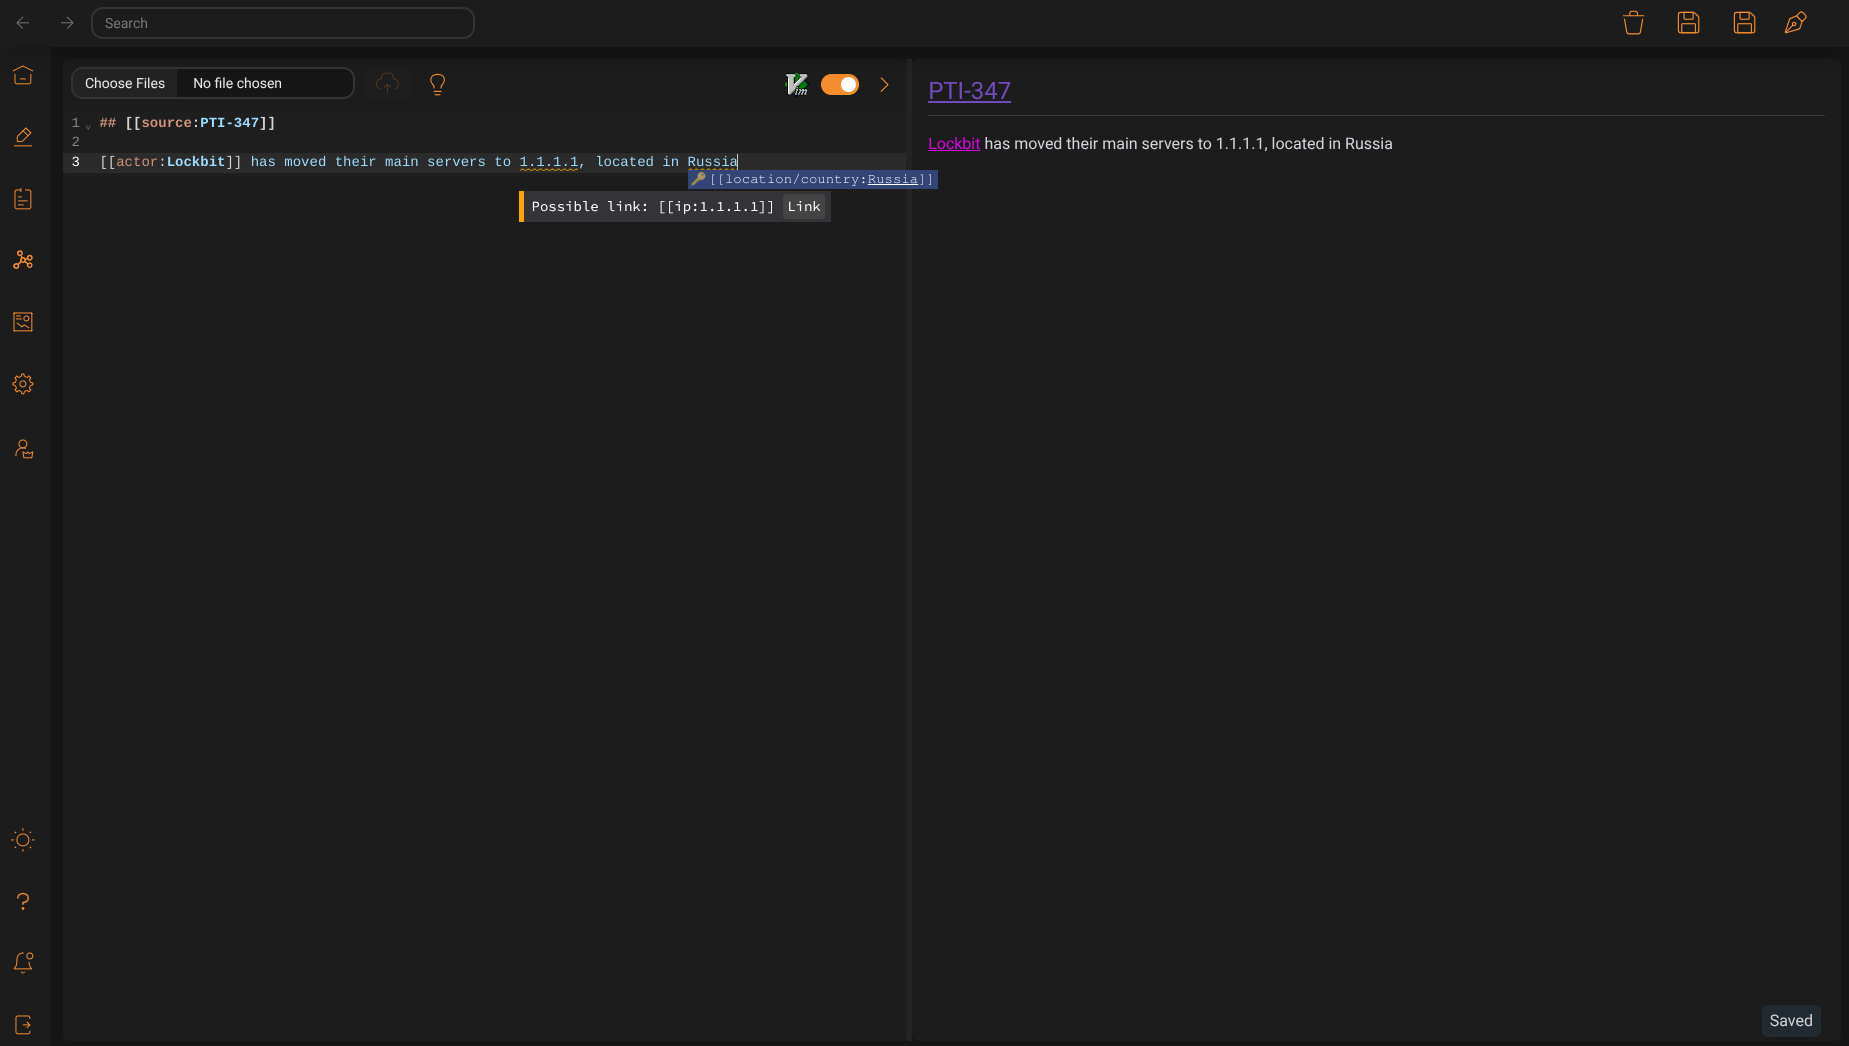Focus the Search input field
Screen dimensions: 1849x1046
click(x=283, y=23)
